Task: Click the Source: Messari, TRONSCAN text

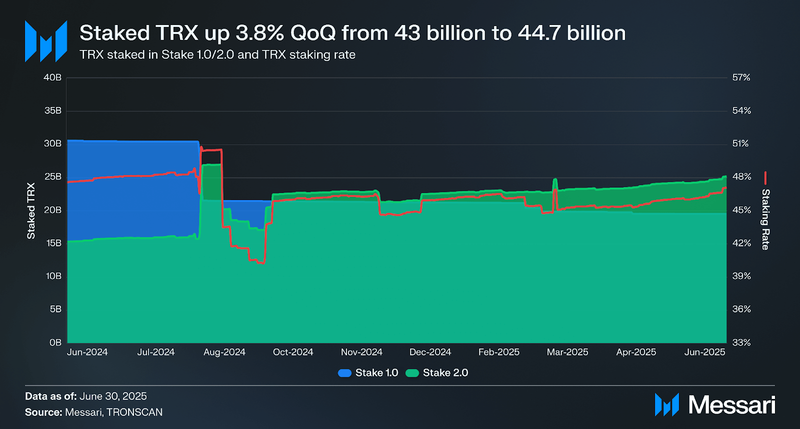Action: pyautogui.click(x=94, y=412)
